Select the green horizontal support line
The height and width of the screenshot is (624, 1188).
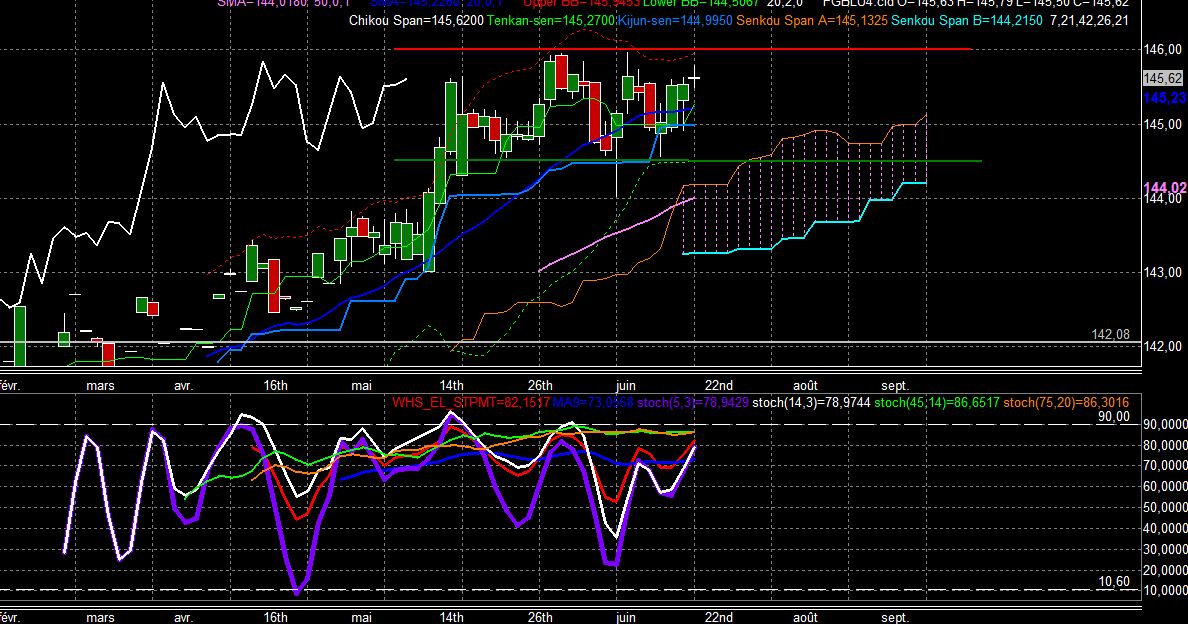point(688,161)
